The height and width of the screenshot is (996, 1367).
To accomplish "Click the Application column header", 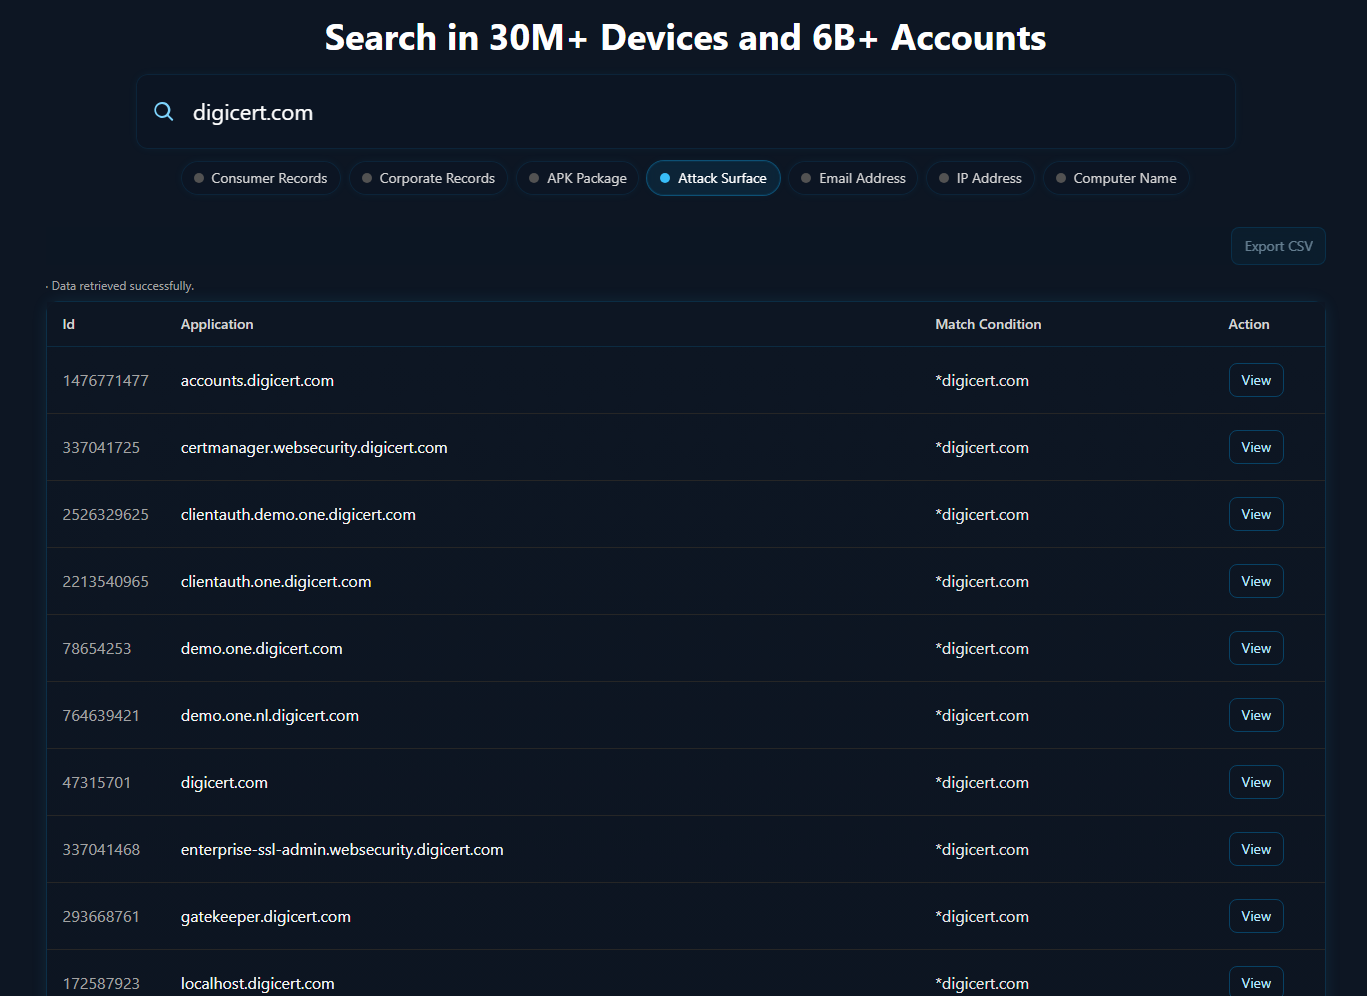I will 217,324.
